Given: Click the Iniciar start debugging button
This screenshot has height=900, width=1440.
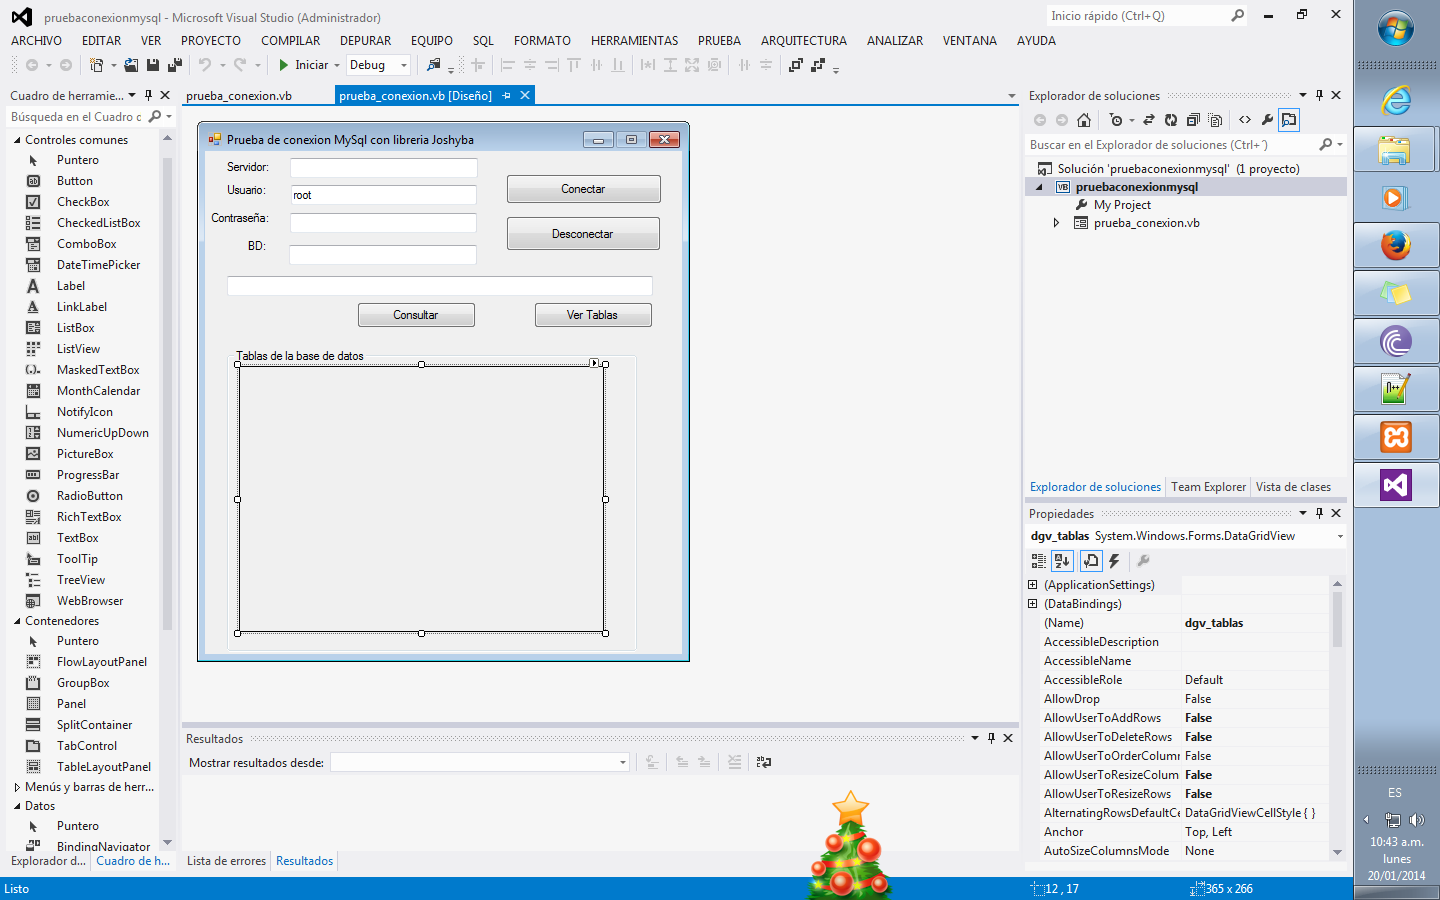Looking at the screenshot, I should (x=303, y=65).
